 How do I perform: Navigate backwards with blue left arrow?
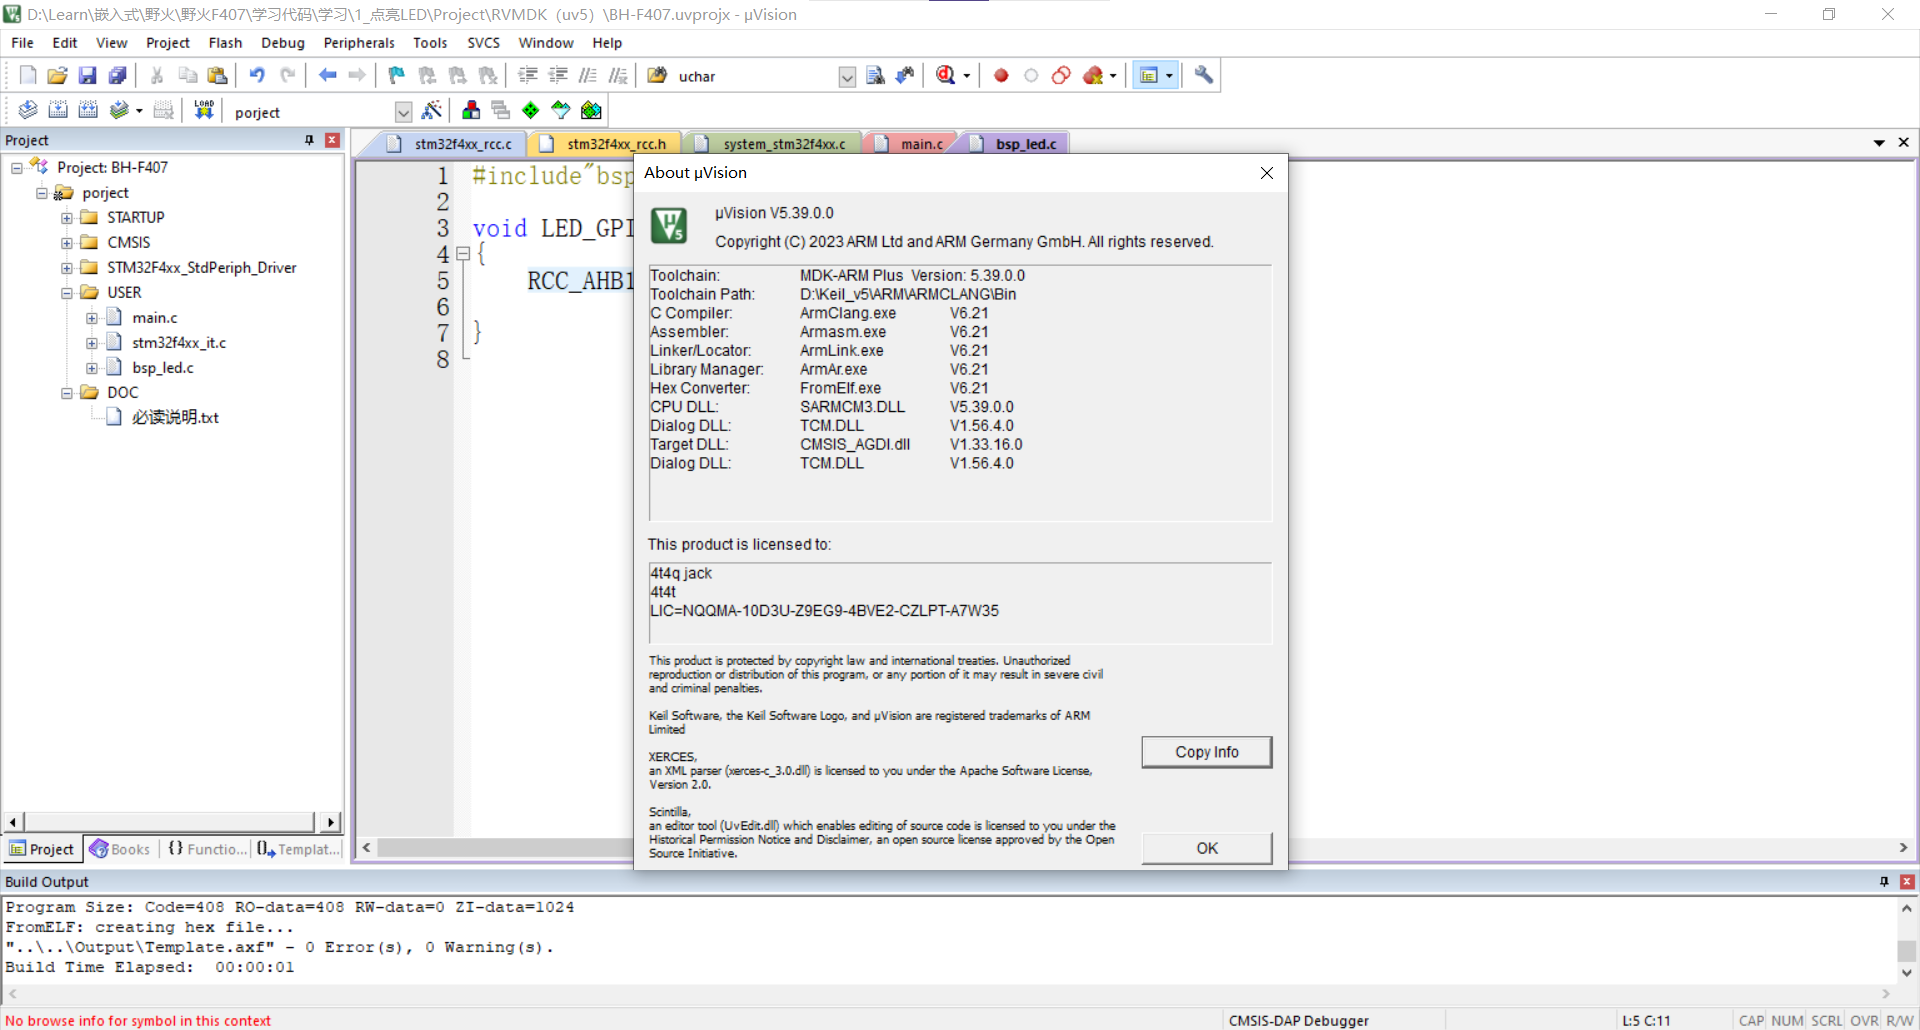coord(327,75)
